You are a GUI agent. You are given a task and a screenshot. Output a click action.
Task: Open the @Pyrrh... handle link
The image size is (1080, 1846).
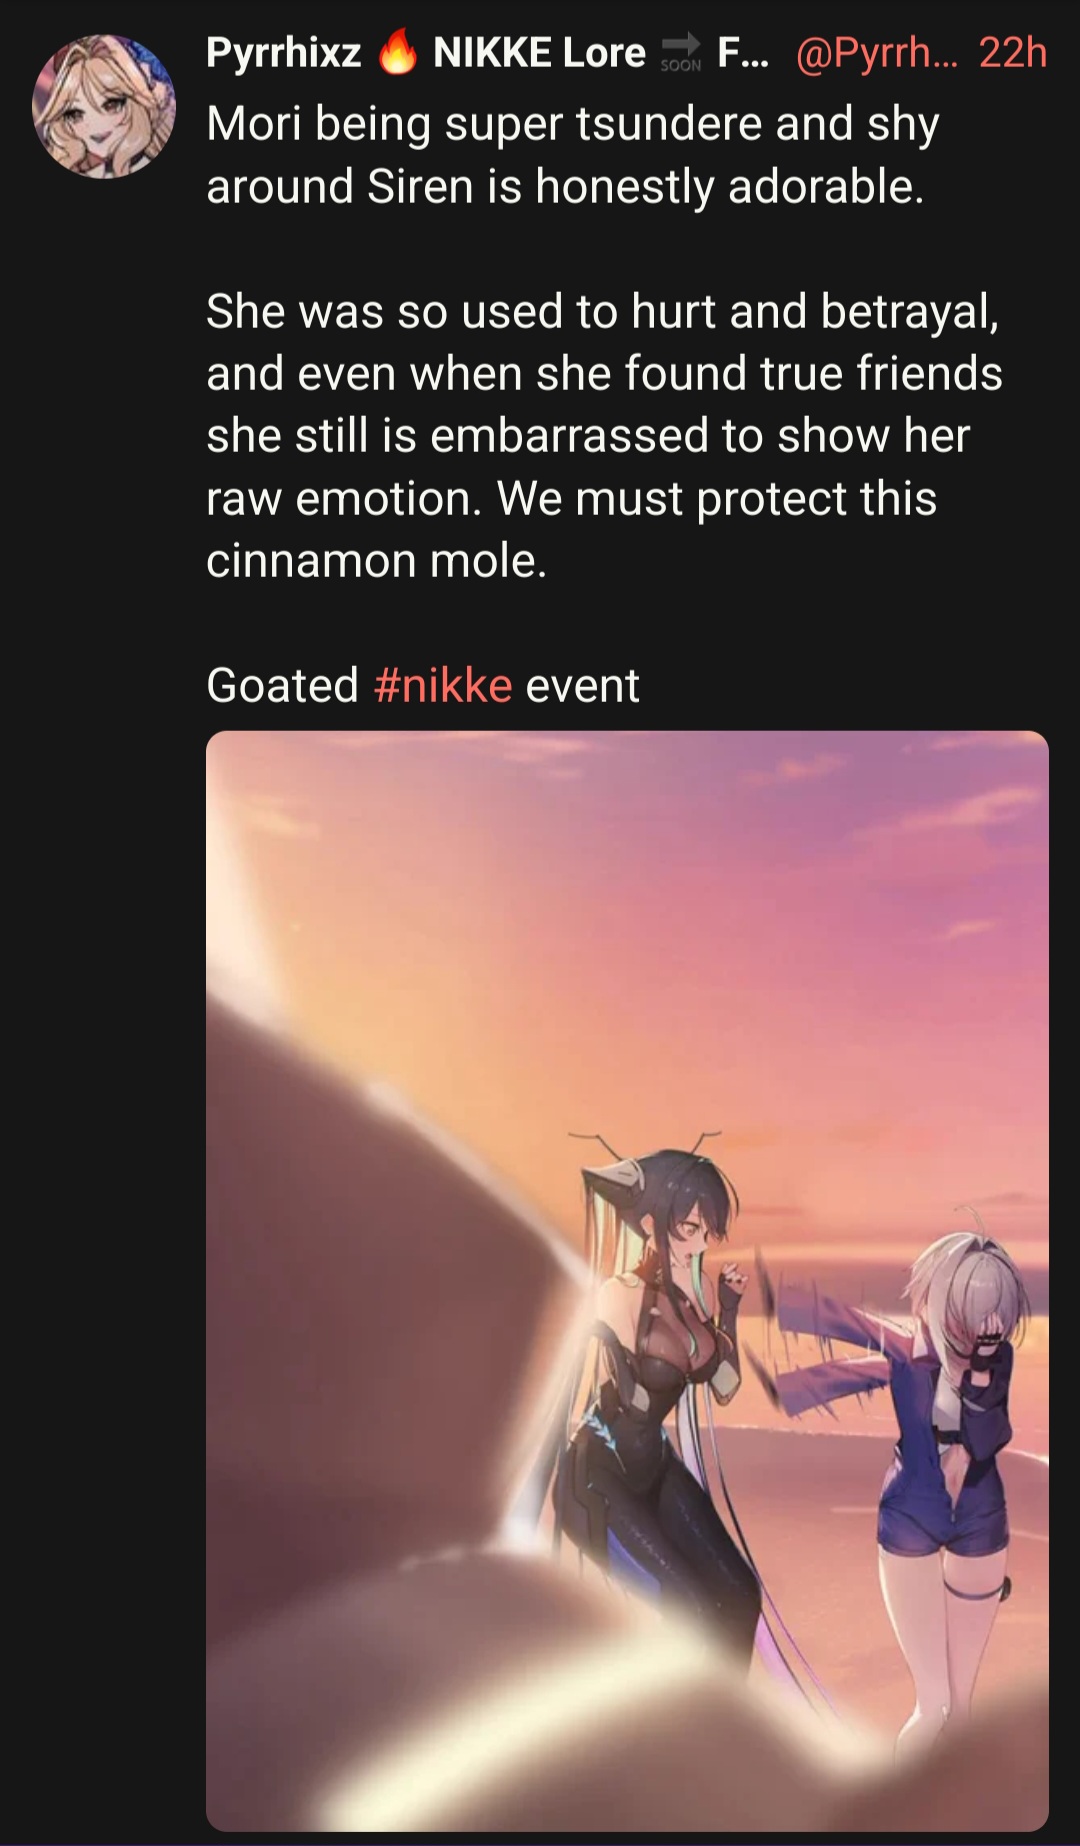point(877,52)
